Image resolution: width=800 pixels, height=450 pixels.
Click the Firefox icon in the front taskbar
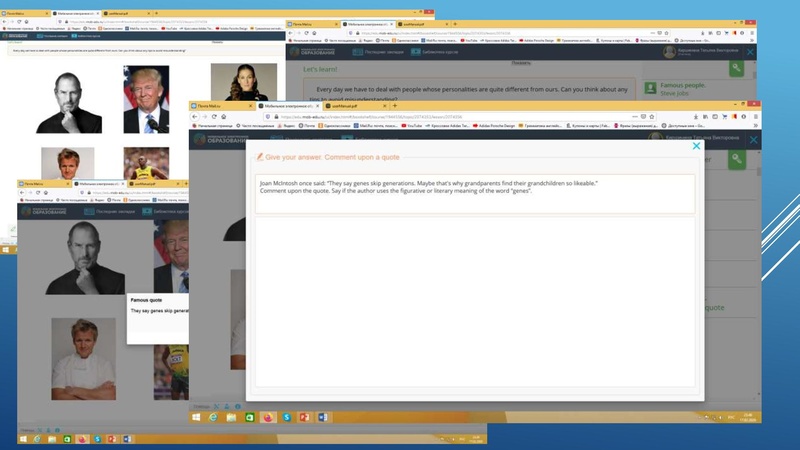267,416
